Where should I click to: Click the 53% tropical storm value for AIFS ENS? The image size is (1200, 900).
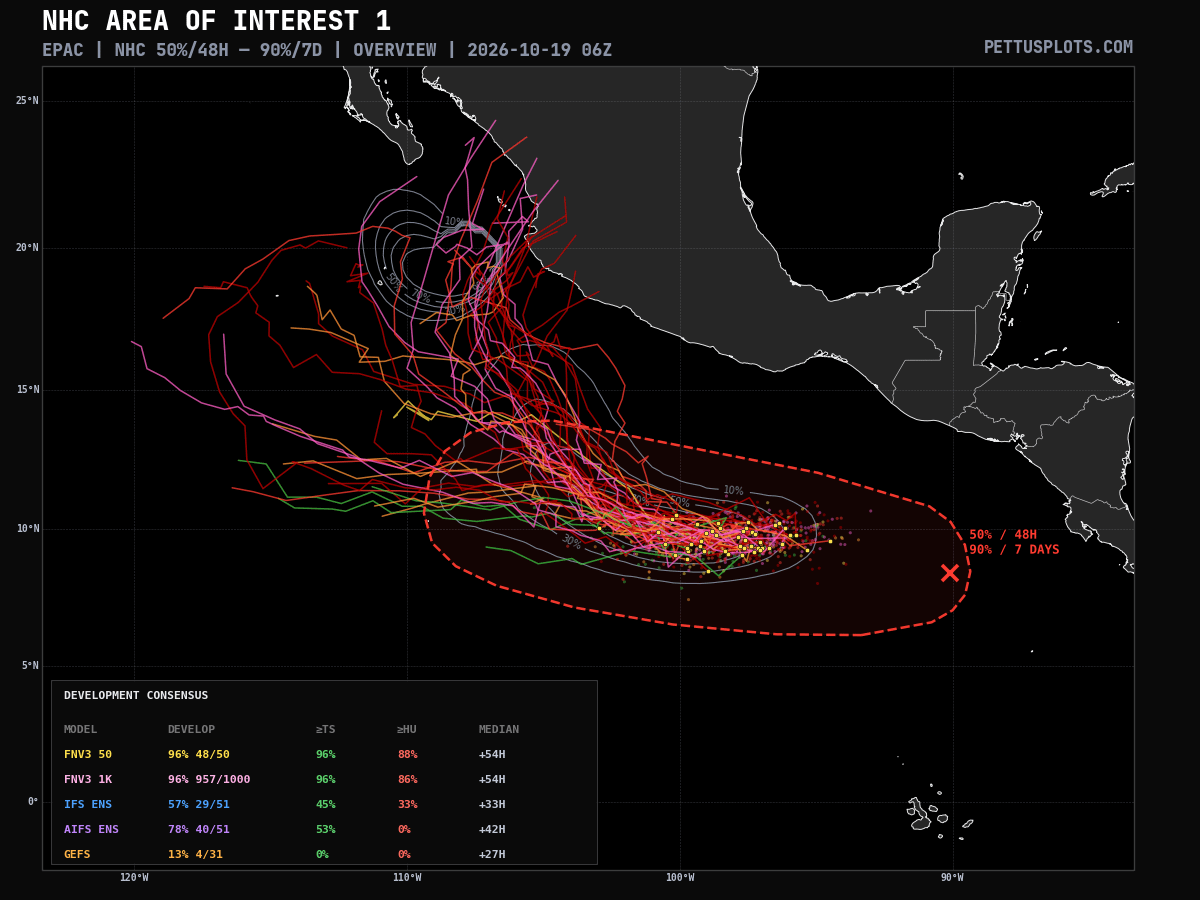tap(326, 830)
